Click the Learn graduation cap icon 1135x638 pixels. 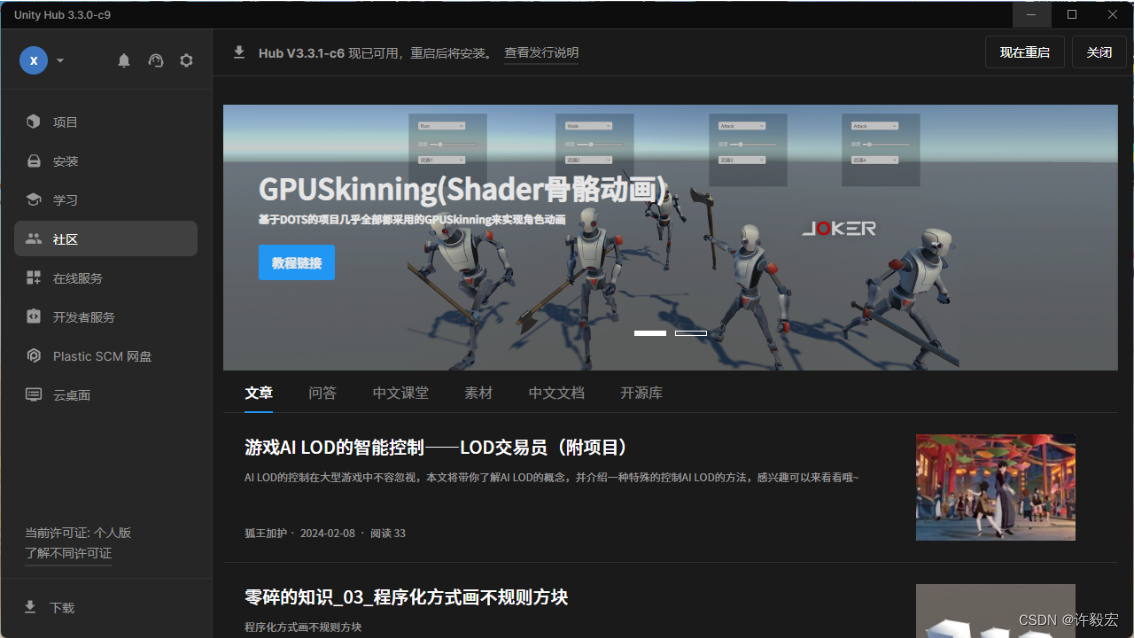tap(33, 199)
